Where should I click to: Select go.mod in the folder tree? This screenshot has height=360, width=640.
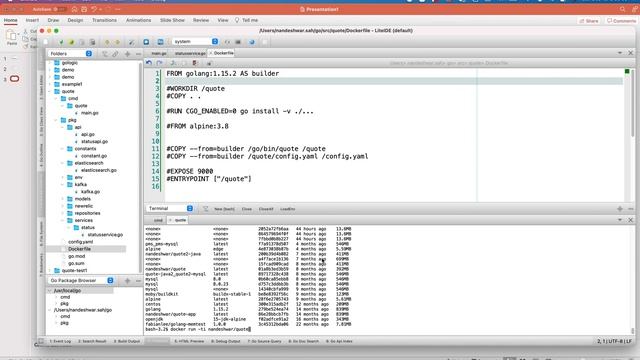point(76,256)
